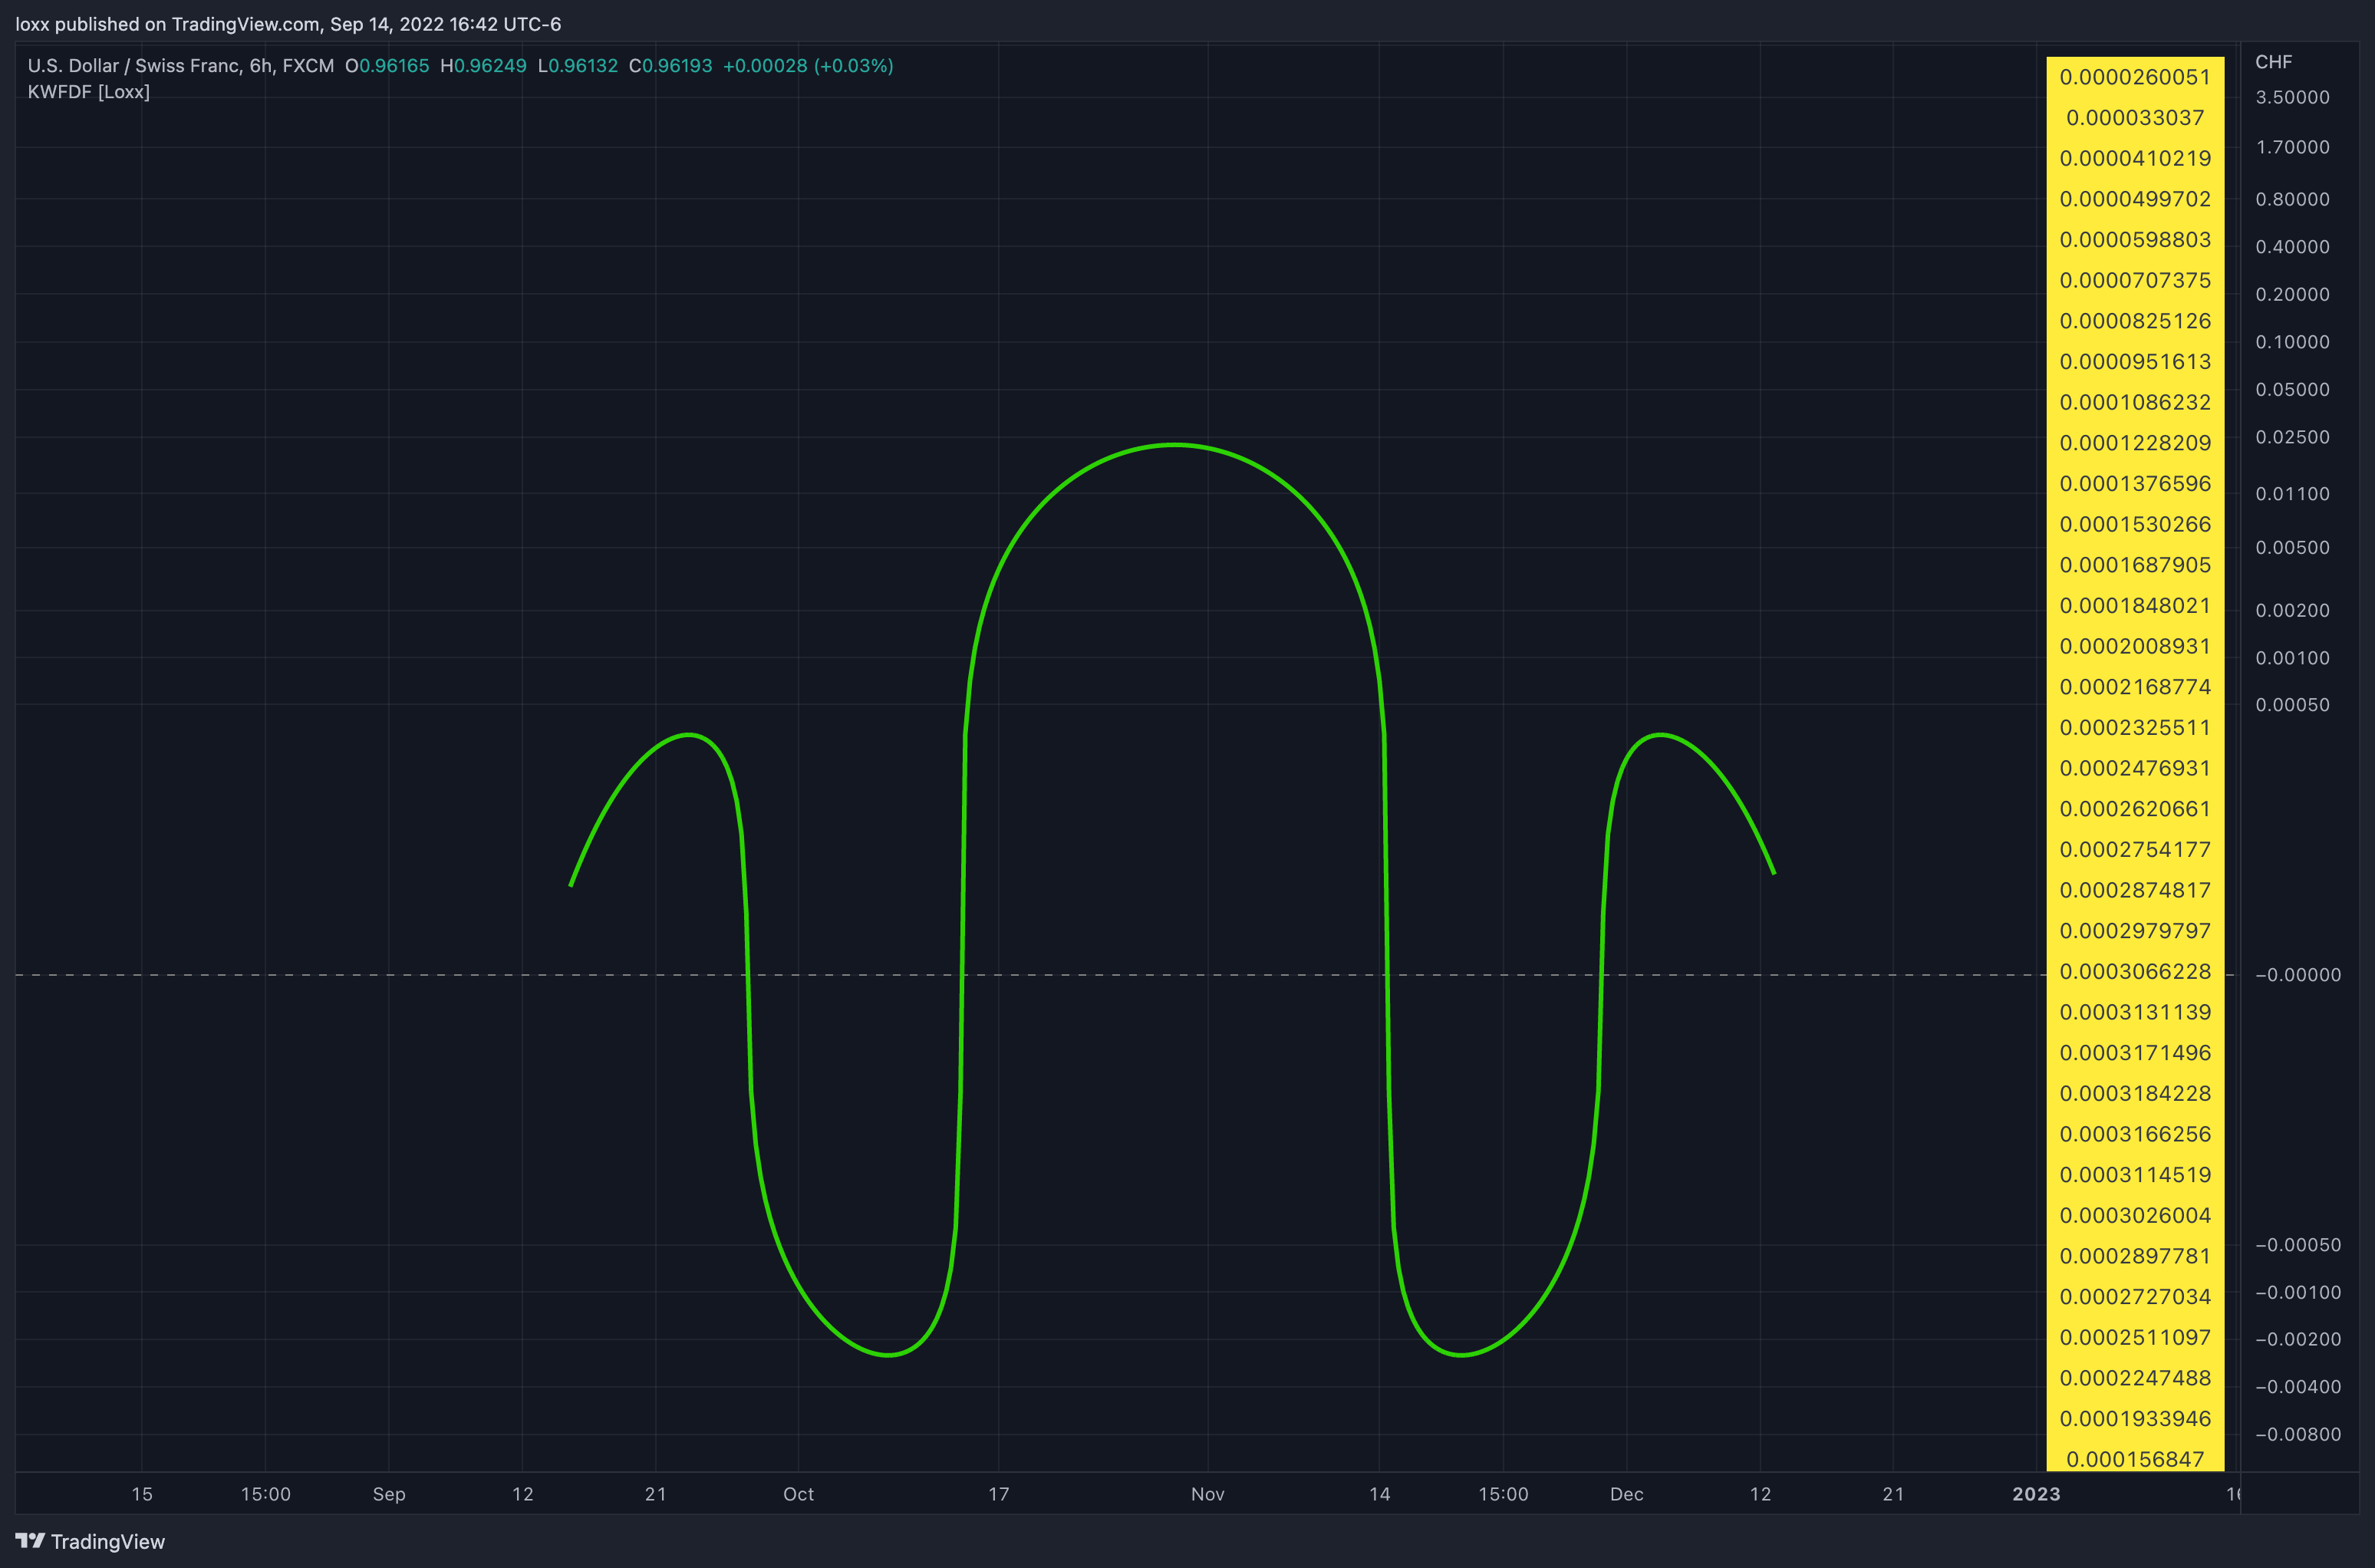Select the 0.0002325511 cell
The width and height of the screenshot is (2375, 1568).
pyautogui.click(x=2135, y=728)
